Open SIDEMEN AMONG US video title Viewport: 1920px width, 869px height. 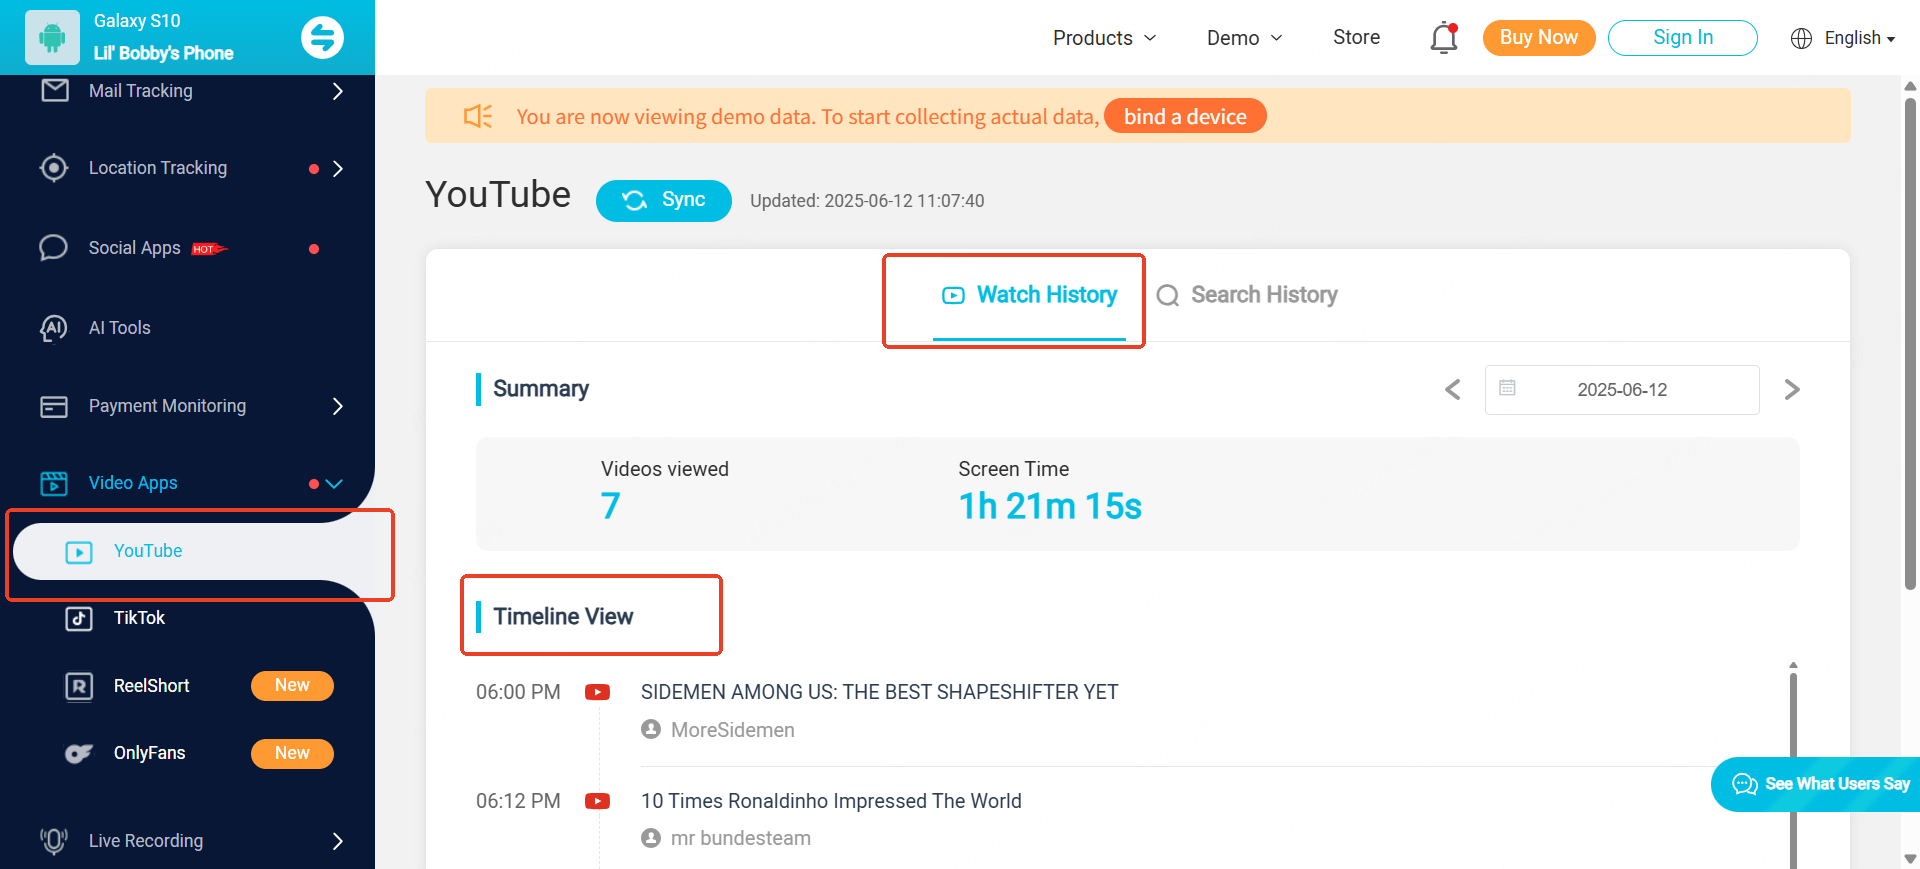point(880,692)
